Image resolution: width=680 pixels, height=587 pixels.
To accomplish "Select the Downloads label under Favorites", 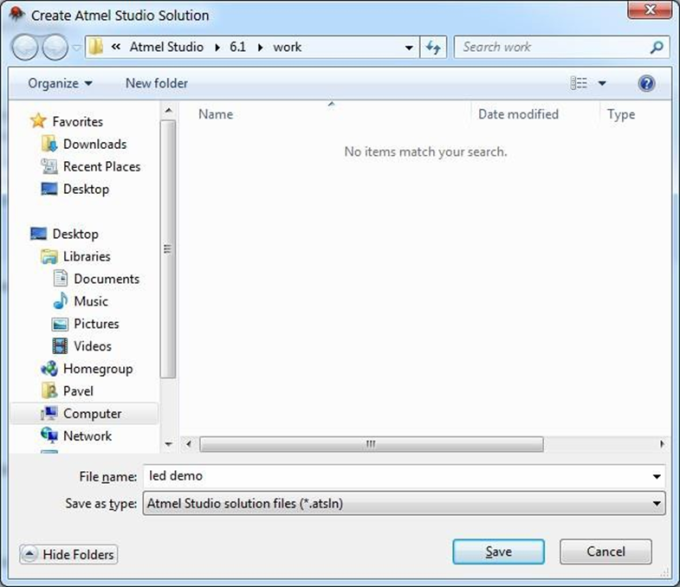I will pos(95,144).
